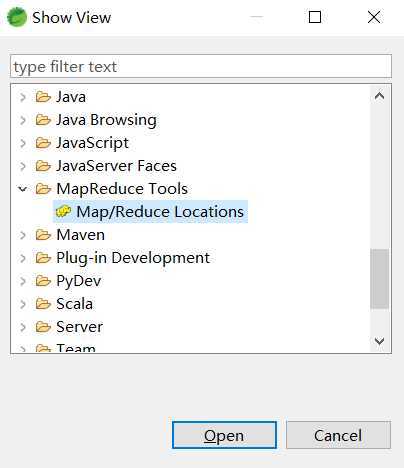Click the JavaScript folder icon
The width and height of the screenshot is (404, 468).
pos(43,143)
